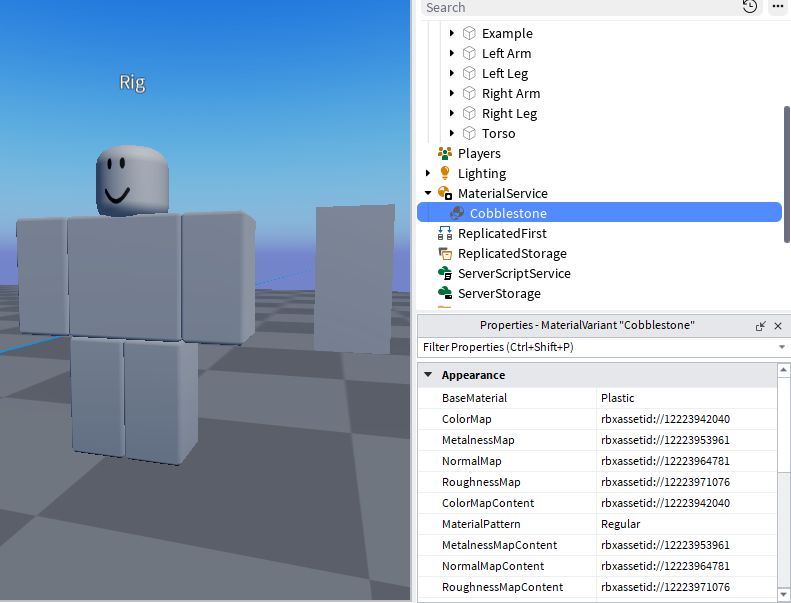
Task: Edit the NormalMapContent asset id value
Action: click(686, 566)
